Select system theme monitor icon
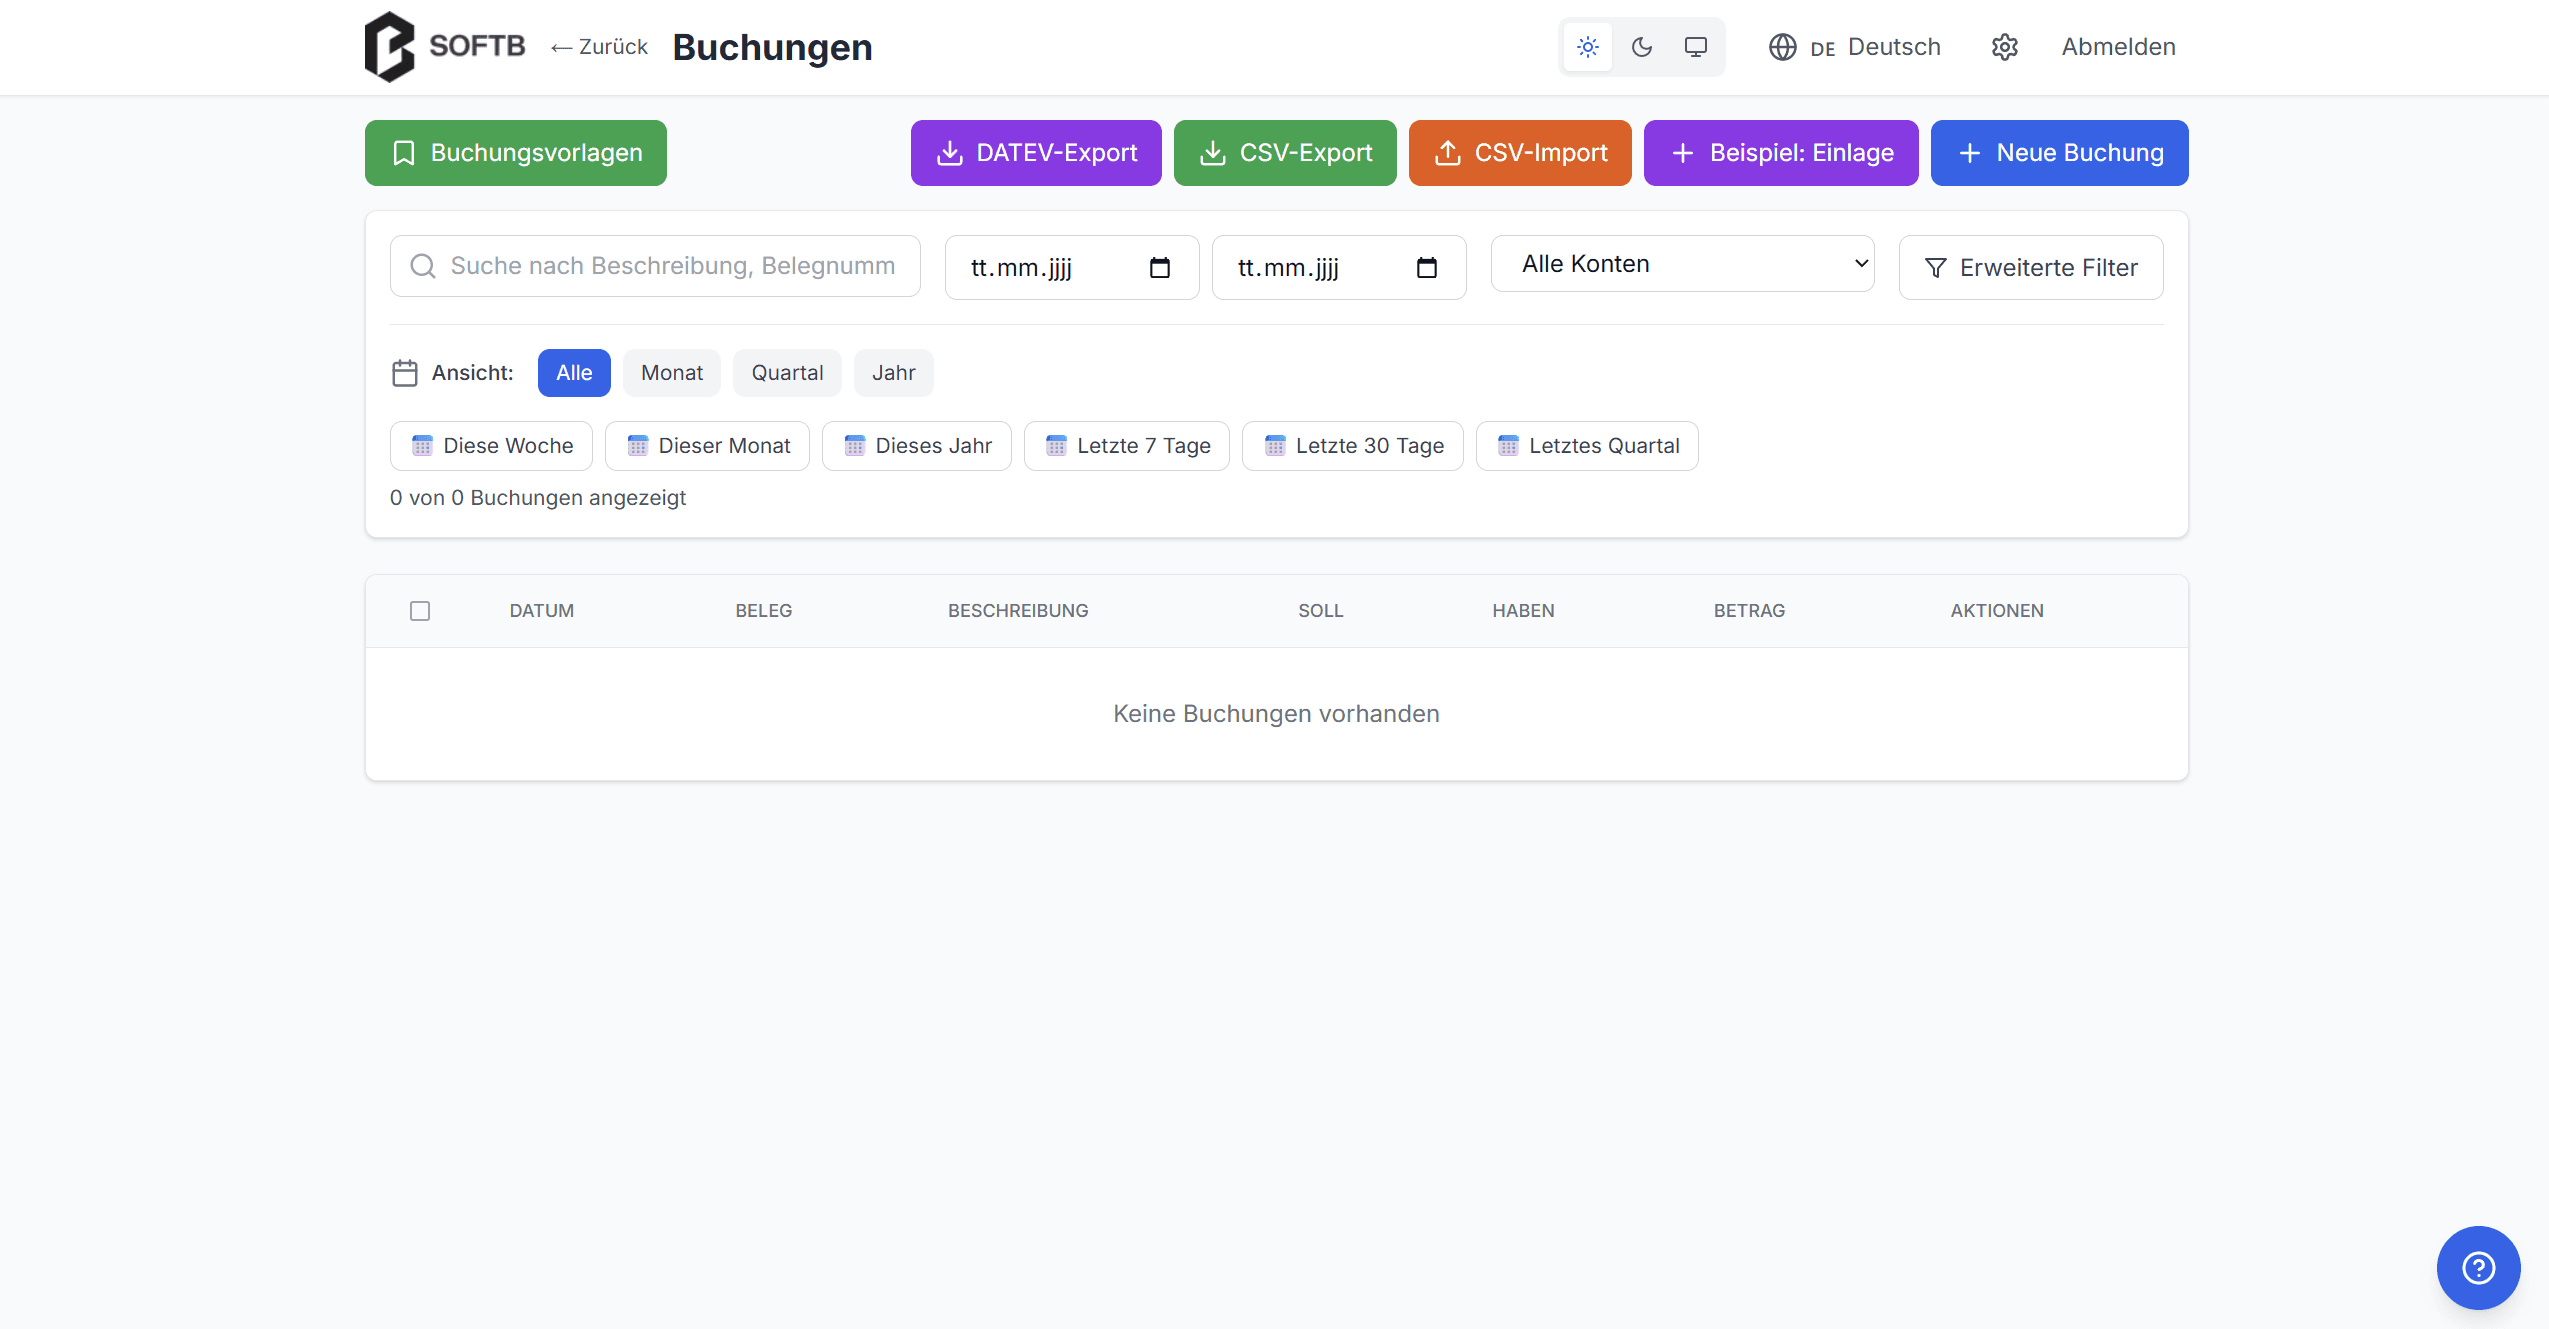 pyautogui.click(x=1695, y=47)
